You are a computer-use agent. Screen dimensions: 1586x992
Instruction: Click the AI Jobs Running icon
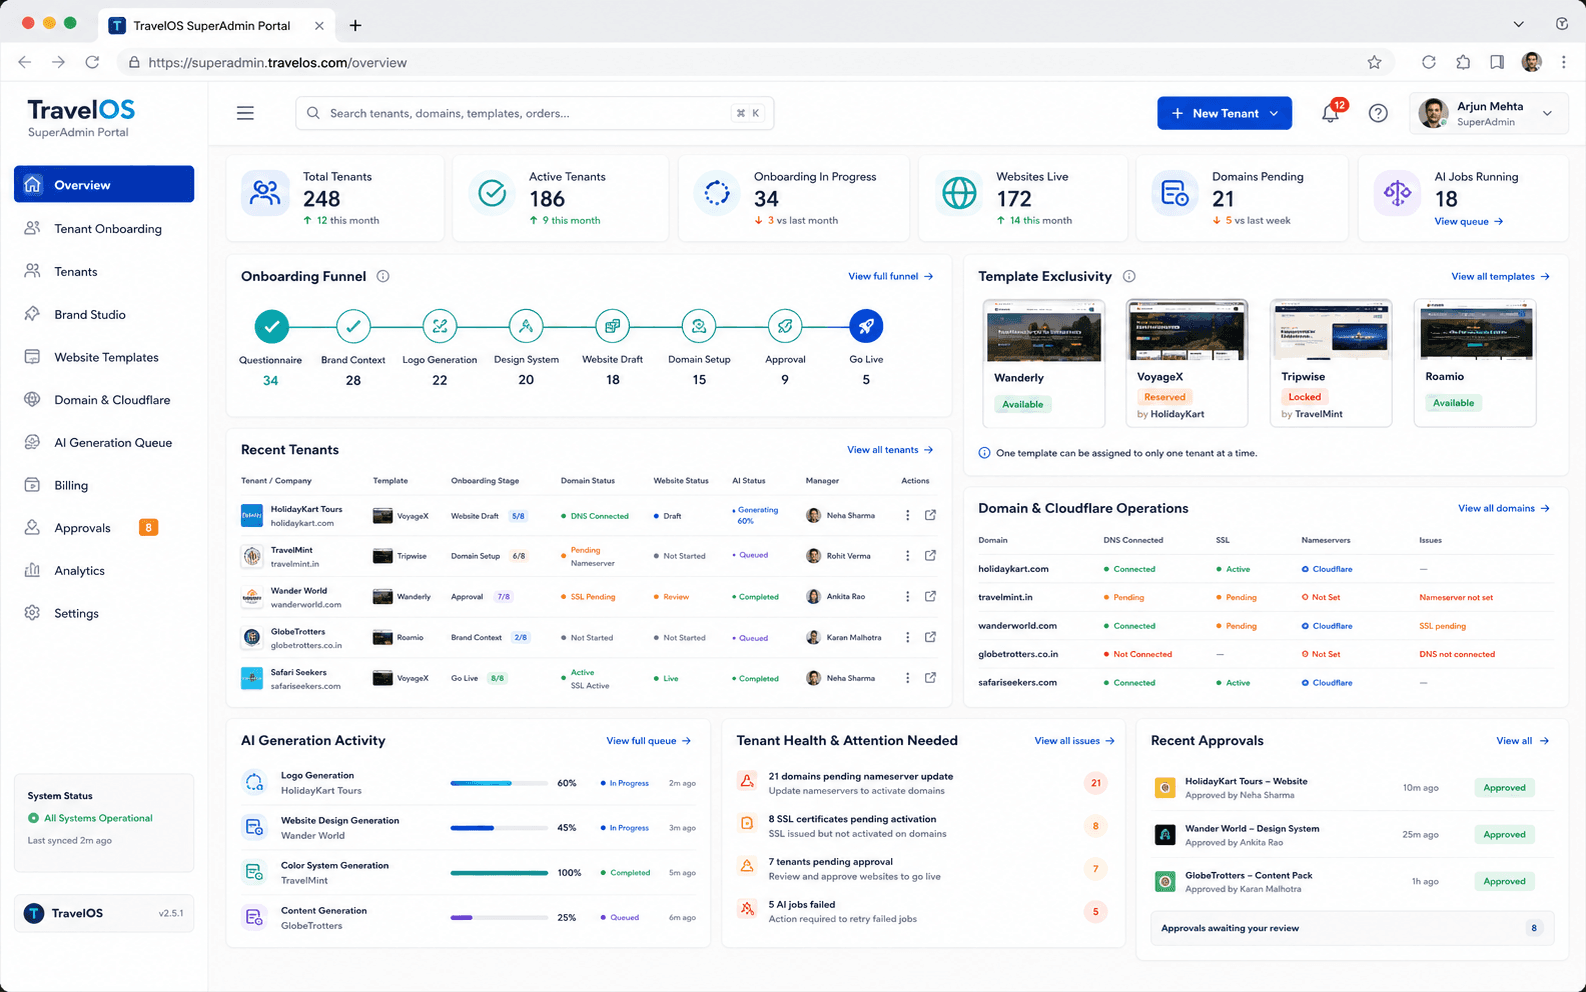[1397, 193]
